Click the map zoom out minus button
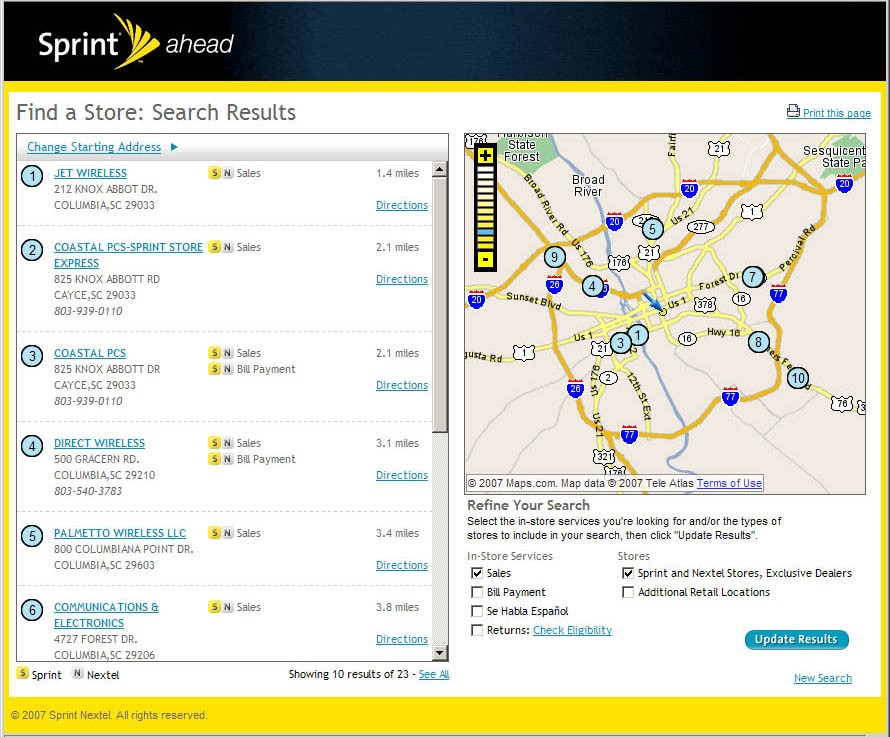Image resolution: width=890 pixels, height=737 pixels. point(485,260)
